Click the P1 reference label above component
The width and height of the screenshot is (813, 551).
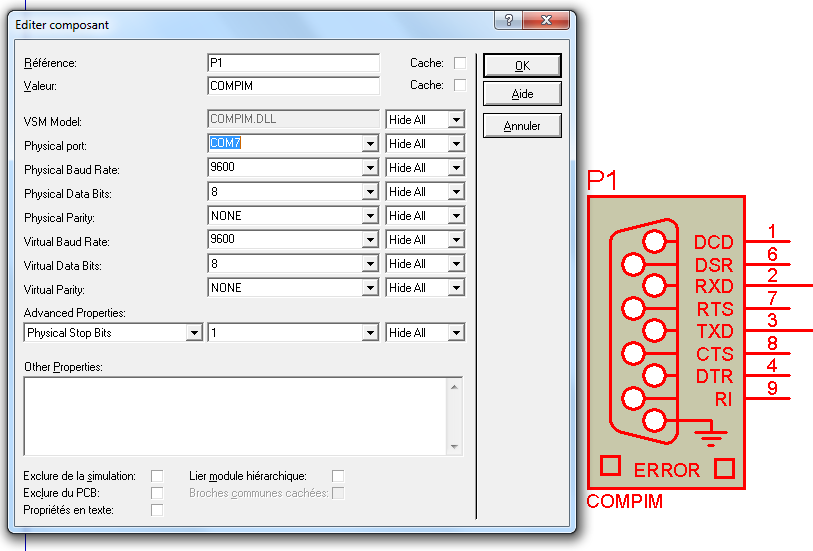(x=602, y=180)
